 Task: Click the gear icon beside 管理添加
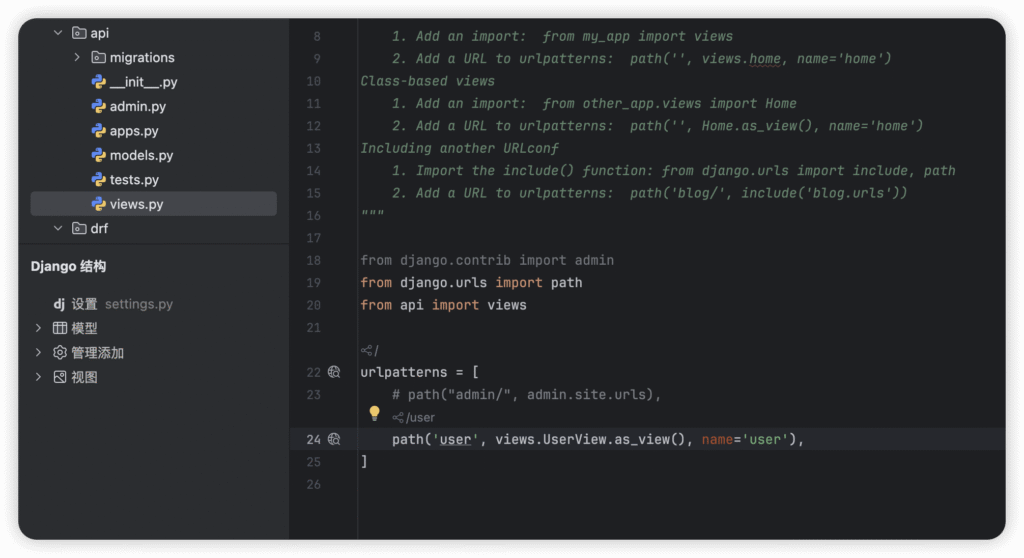(60, 353)
